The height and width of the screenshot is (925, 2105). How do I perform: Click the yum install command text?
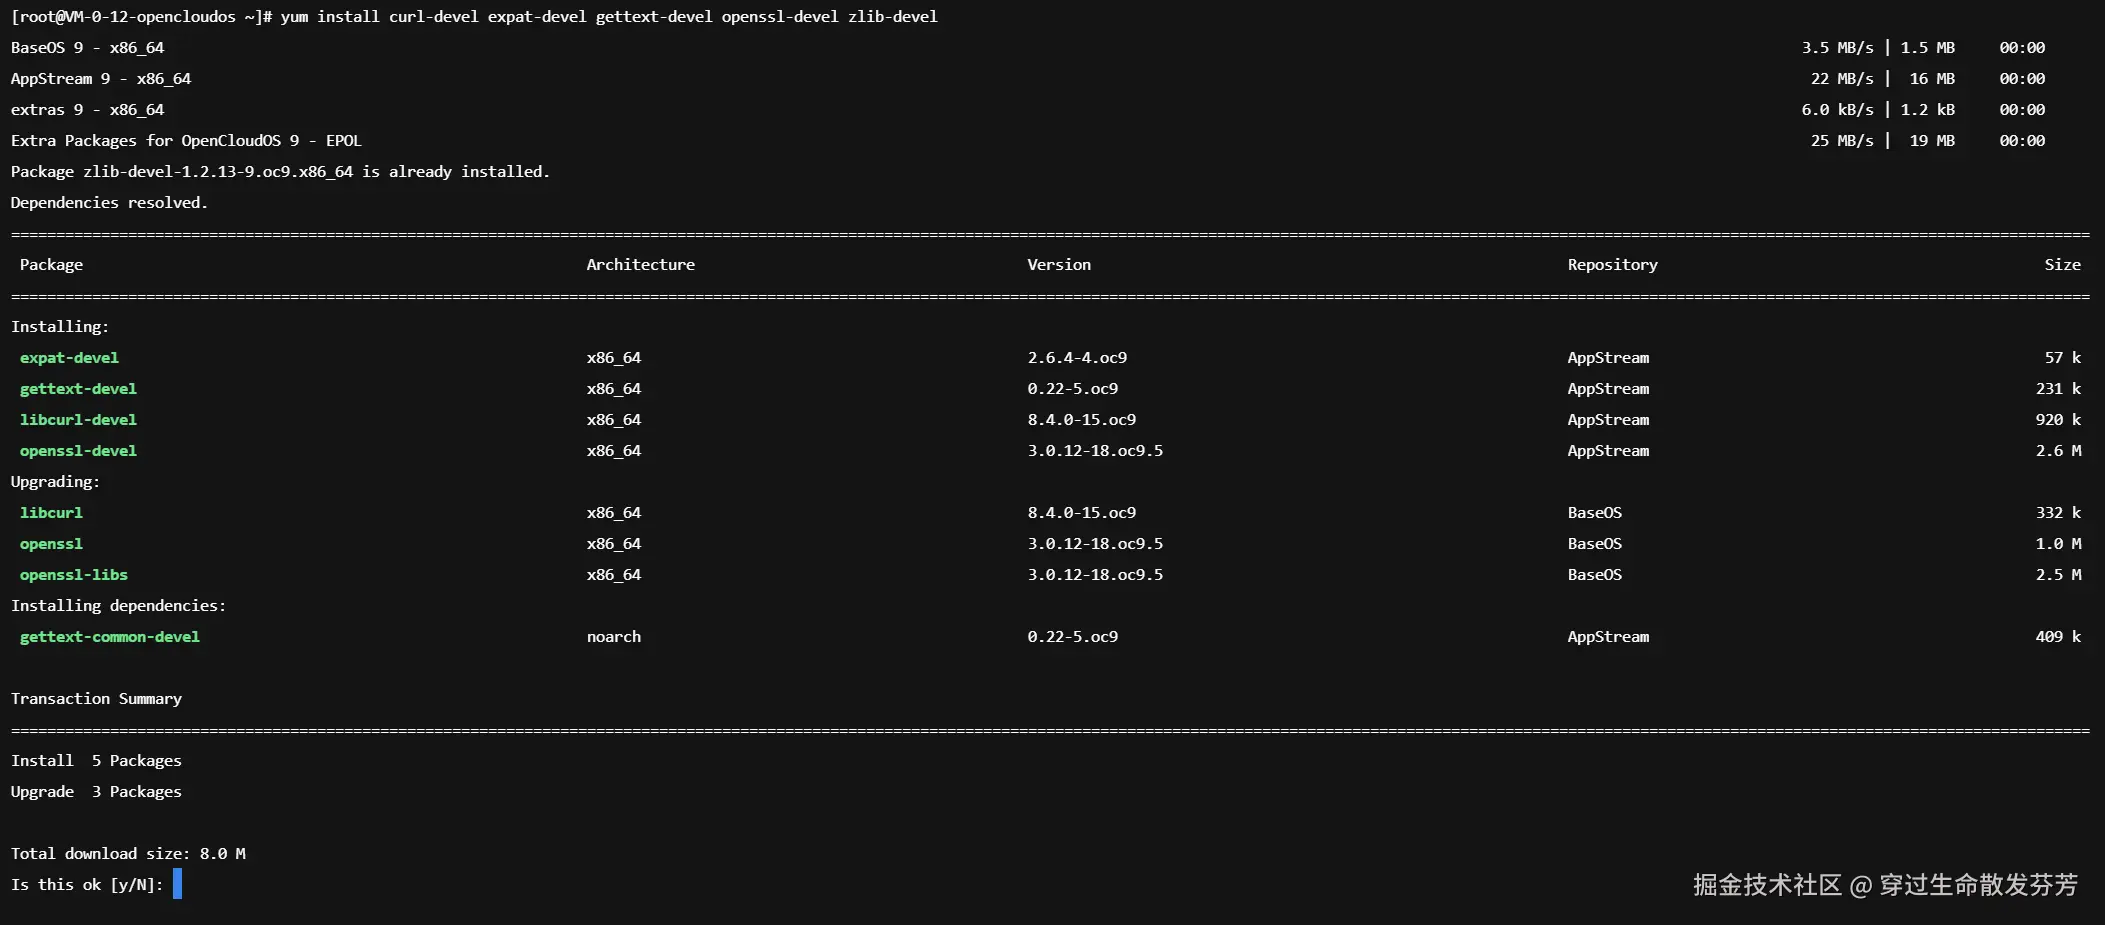(609, 17)
